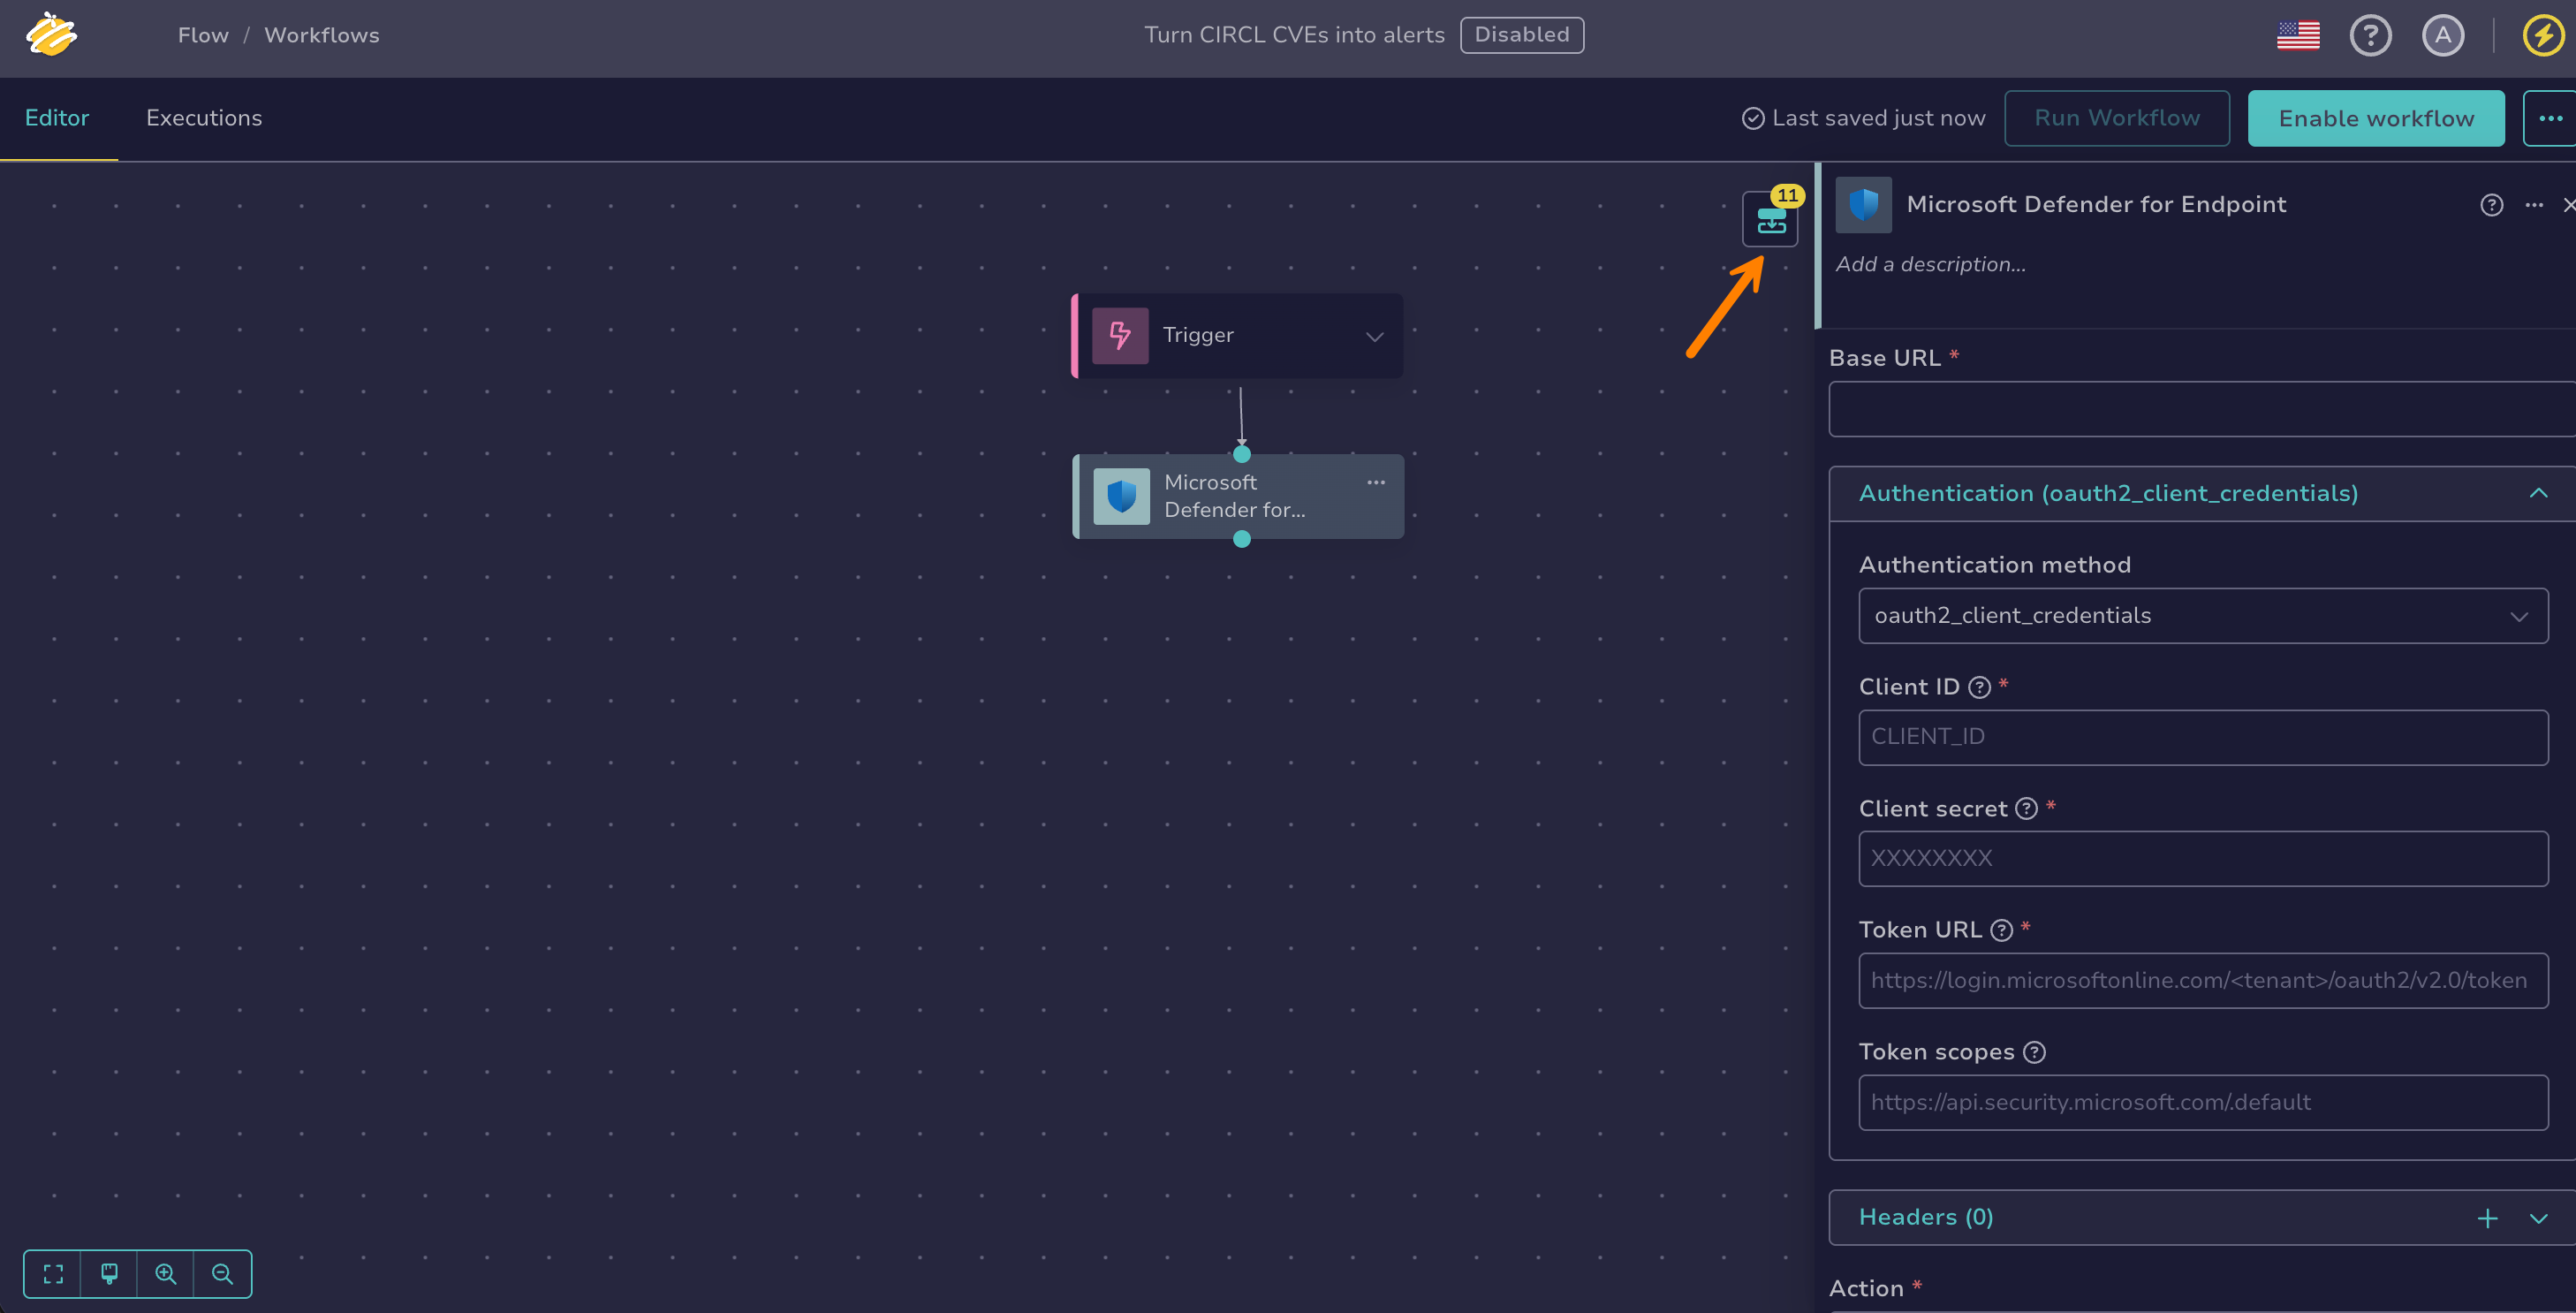
Task: Click Authentication (oauth2_client_credentials) heading
Action: [2108, 494]
